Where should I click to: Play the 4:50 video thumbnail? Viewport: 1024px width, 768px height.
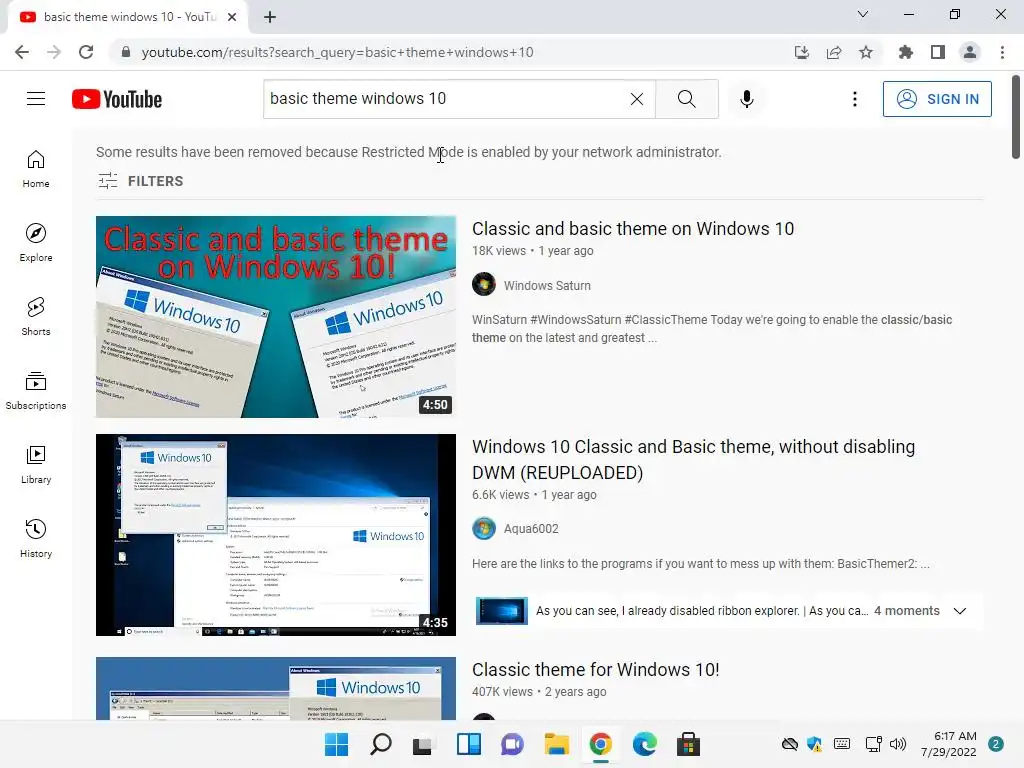pyautogui.click(x=276, y=317)
